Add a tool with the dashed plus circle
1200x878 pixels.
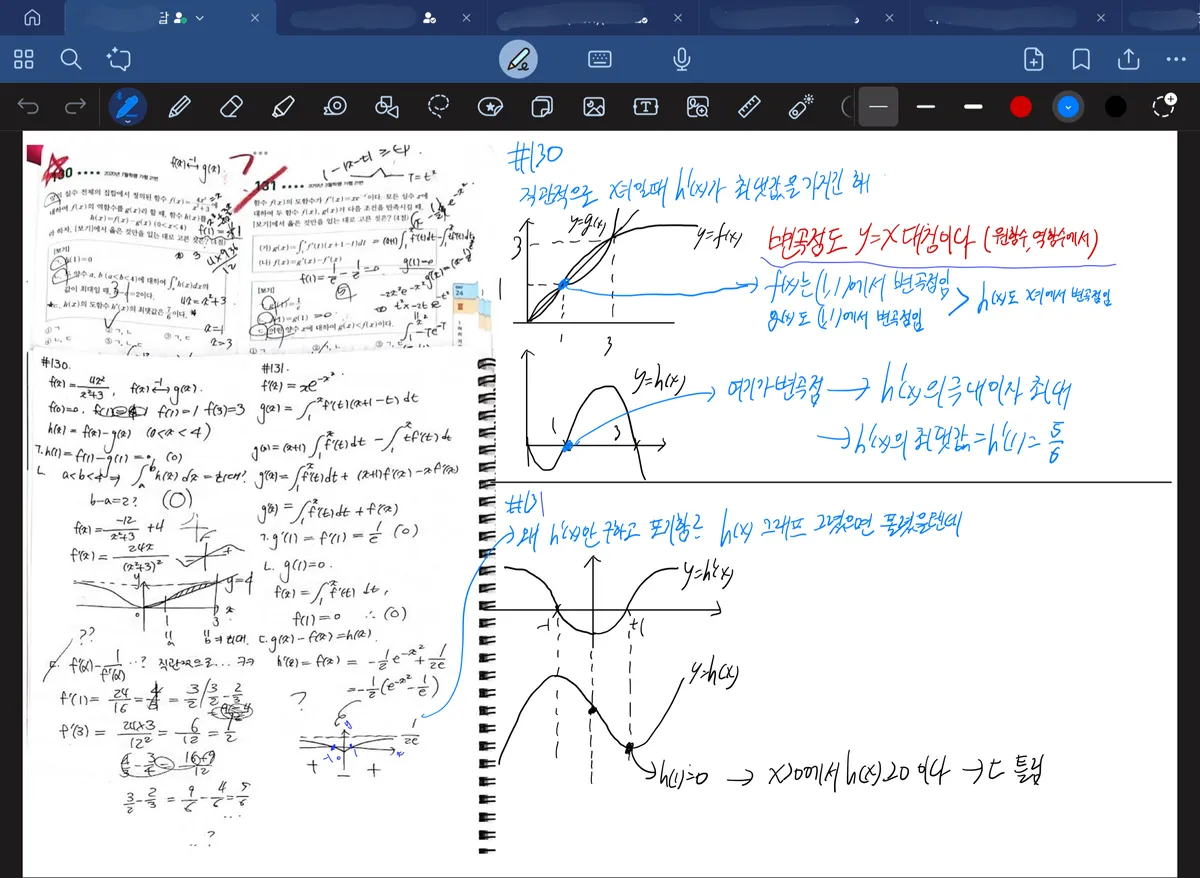(x=1164, y=105)
